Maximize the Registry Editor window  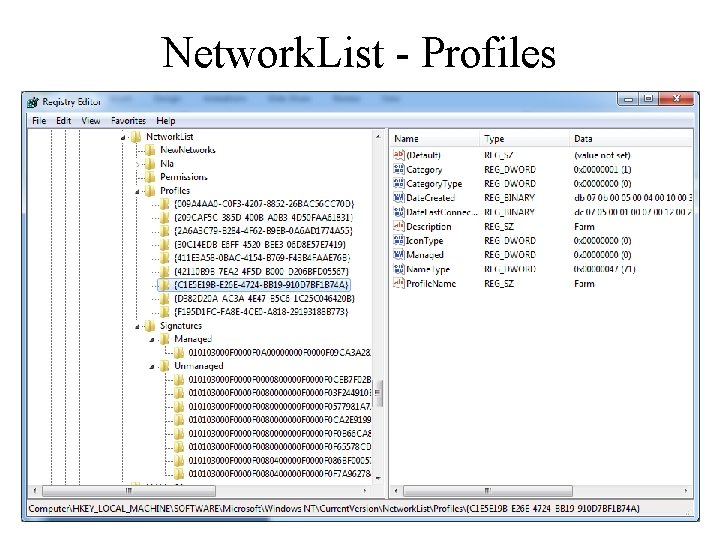coord(648,99)
